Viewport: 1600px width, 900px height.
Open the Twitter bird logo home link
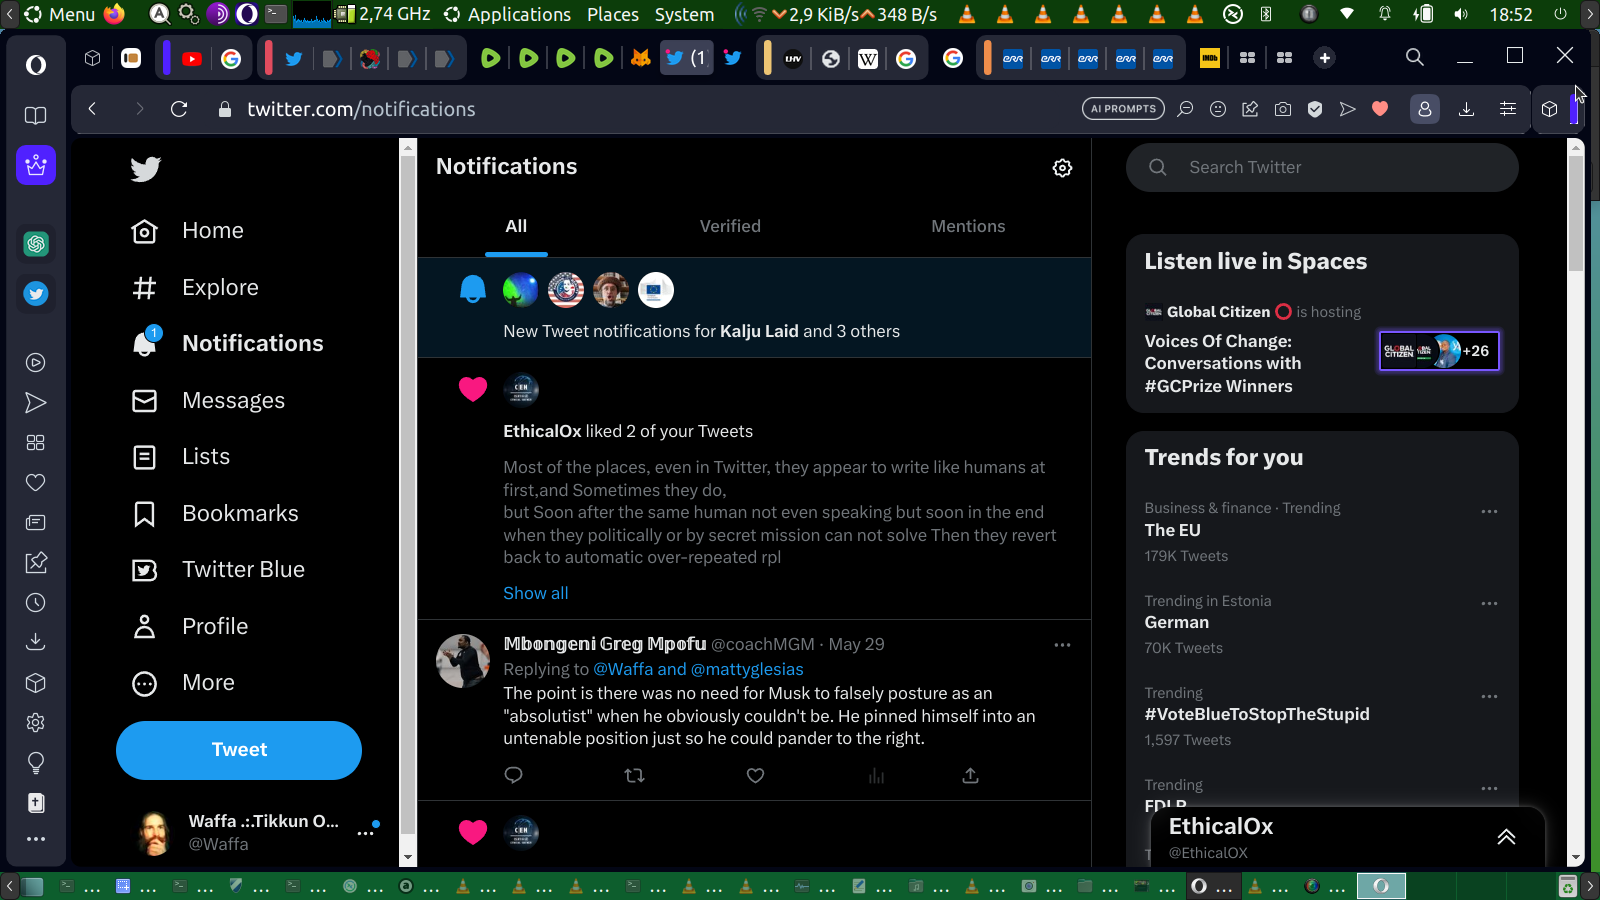(x=145, y=168)
